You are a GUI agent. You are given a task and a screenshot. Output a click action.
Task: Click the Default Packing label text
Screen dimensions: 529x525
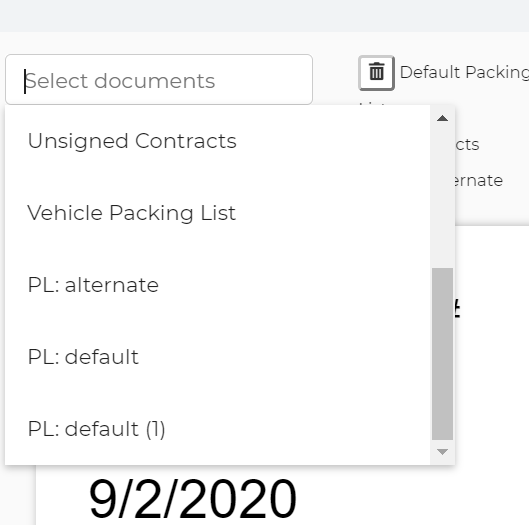[464, 72]
